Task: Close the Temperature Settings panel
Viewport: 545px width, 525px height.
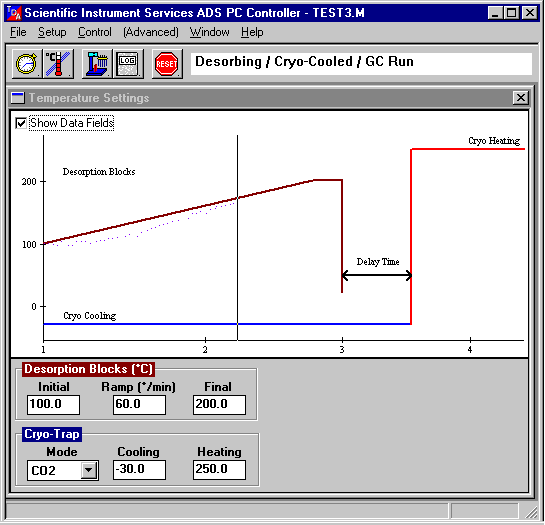Action: pos(520,98)
